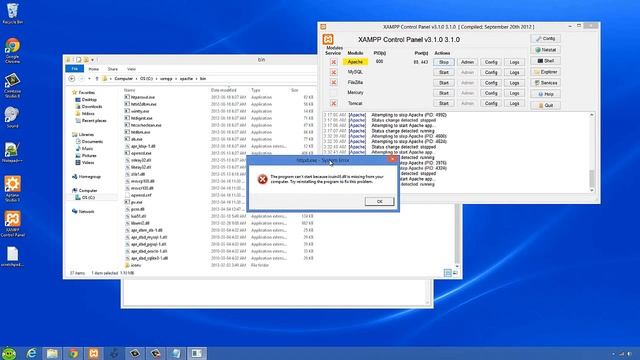Open the Home ribbon tab
640x360 pixels.
click(94, 69)
